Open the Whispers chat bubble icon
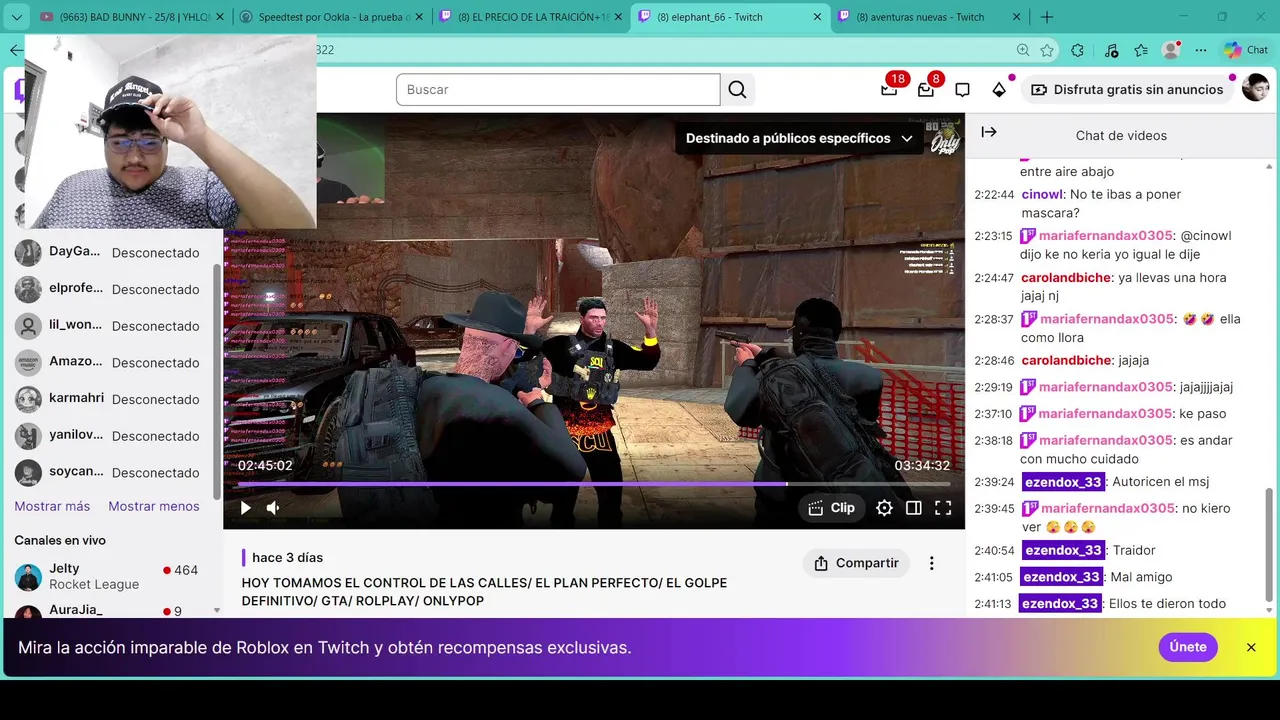 point(962,90)
